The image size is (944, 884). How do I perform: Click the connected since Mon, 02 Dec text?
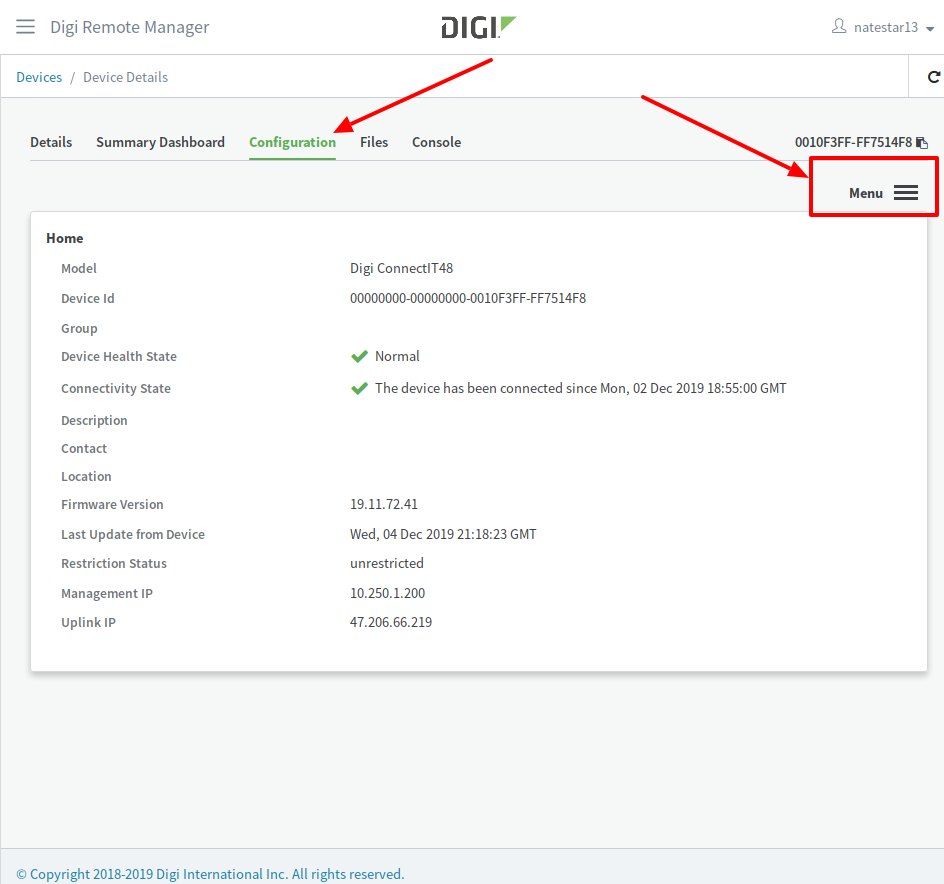pyautogui.click(x=580, y=388)
